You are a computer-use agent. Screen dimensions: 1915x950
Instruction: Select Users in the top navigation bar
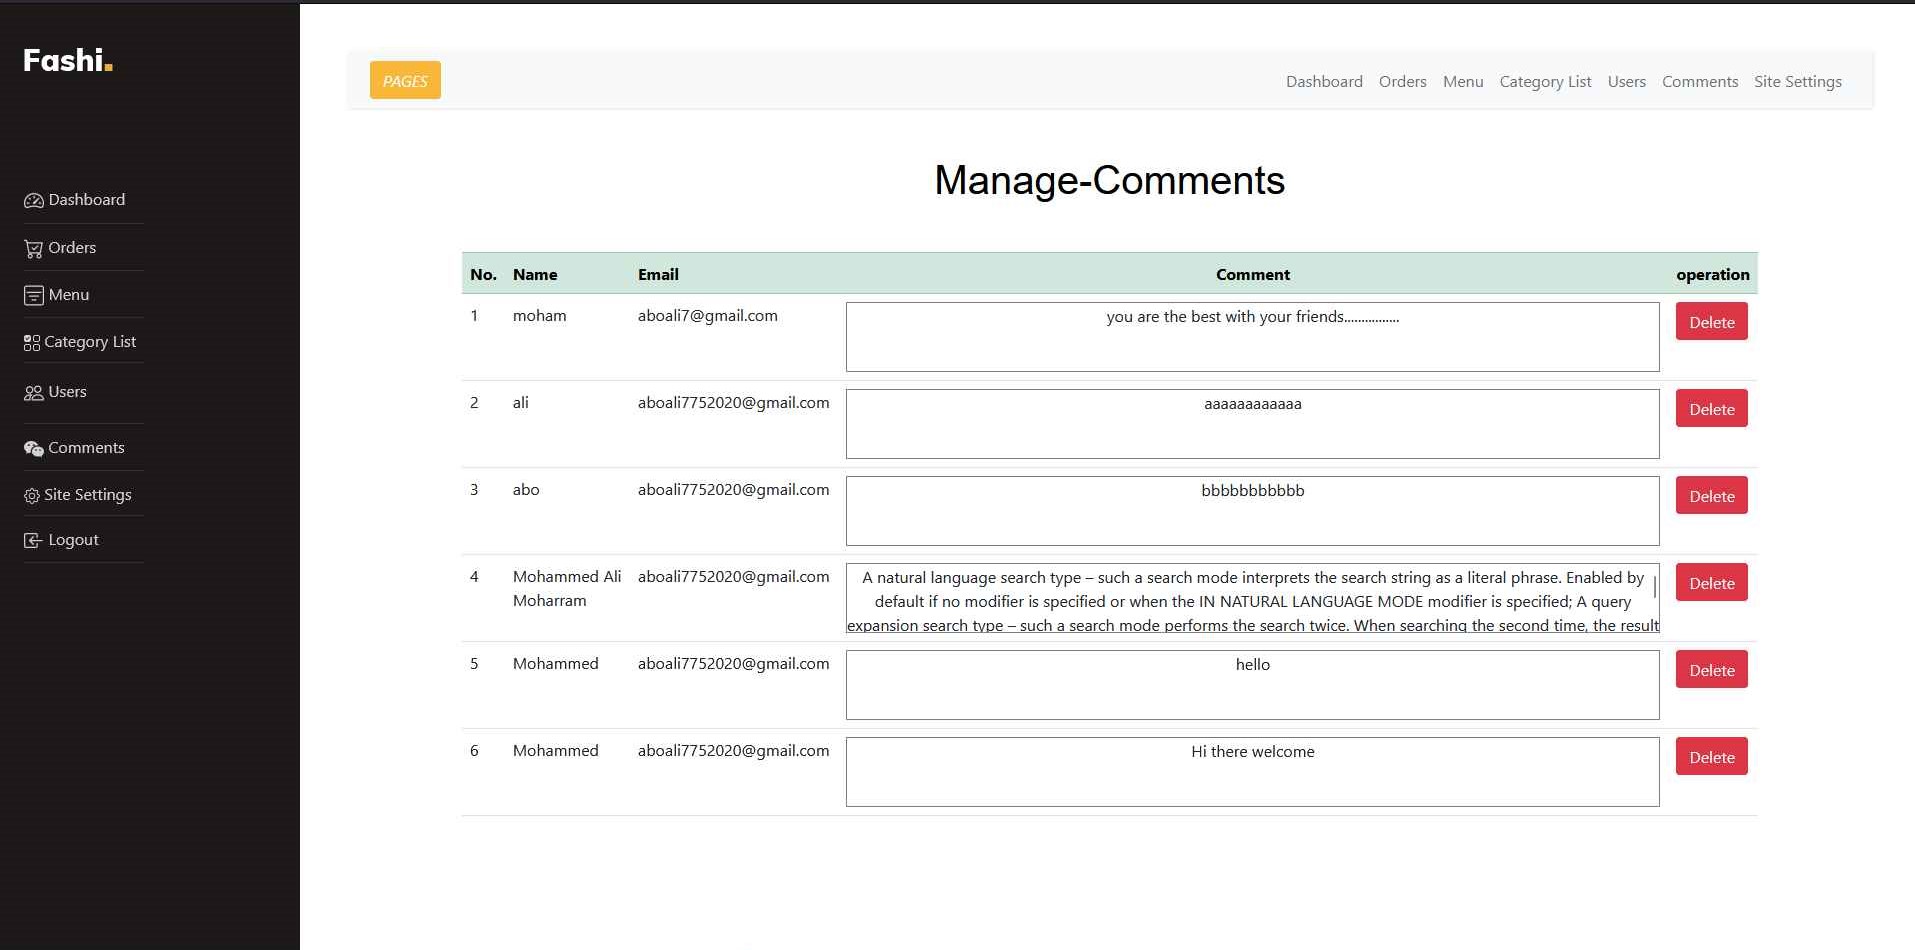[1626, 82]
